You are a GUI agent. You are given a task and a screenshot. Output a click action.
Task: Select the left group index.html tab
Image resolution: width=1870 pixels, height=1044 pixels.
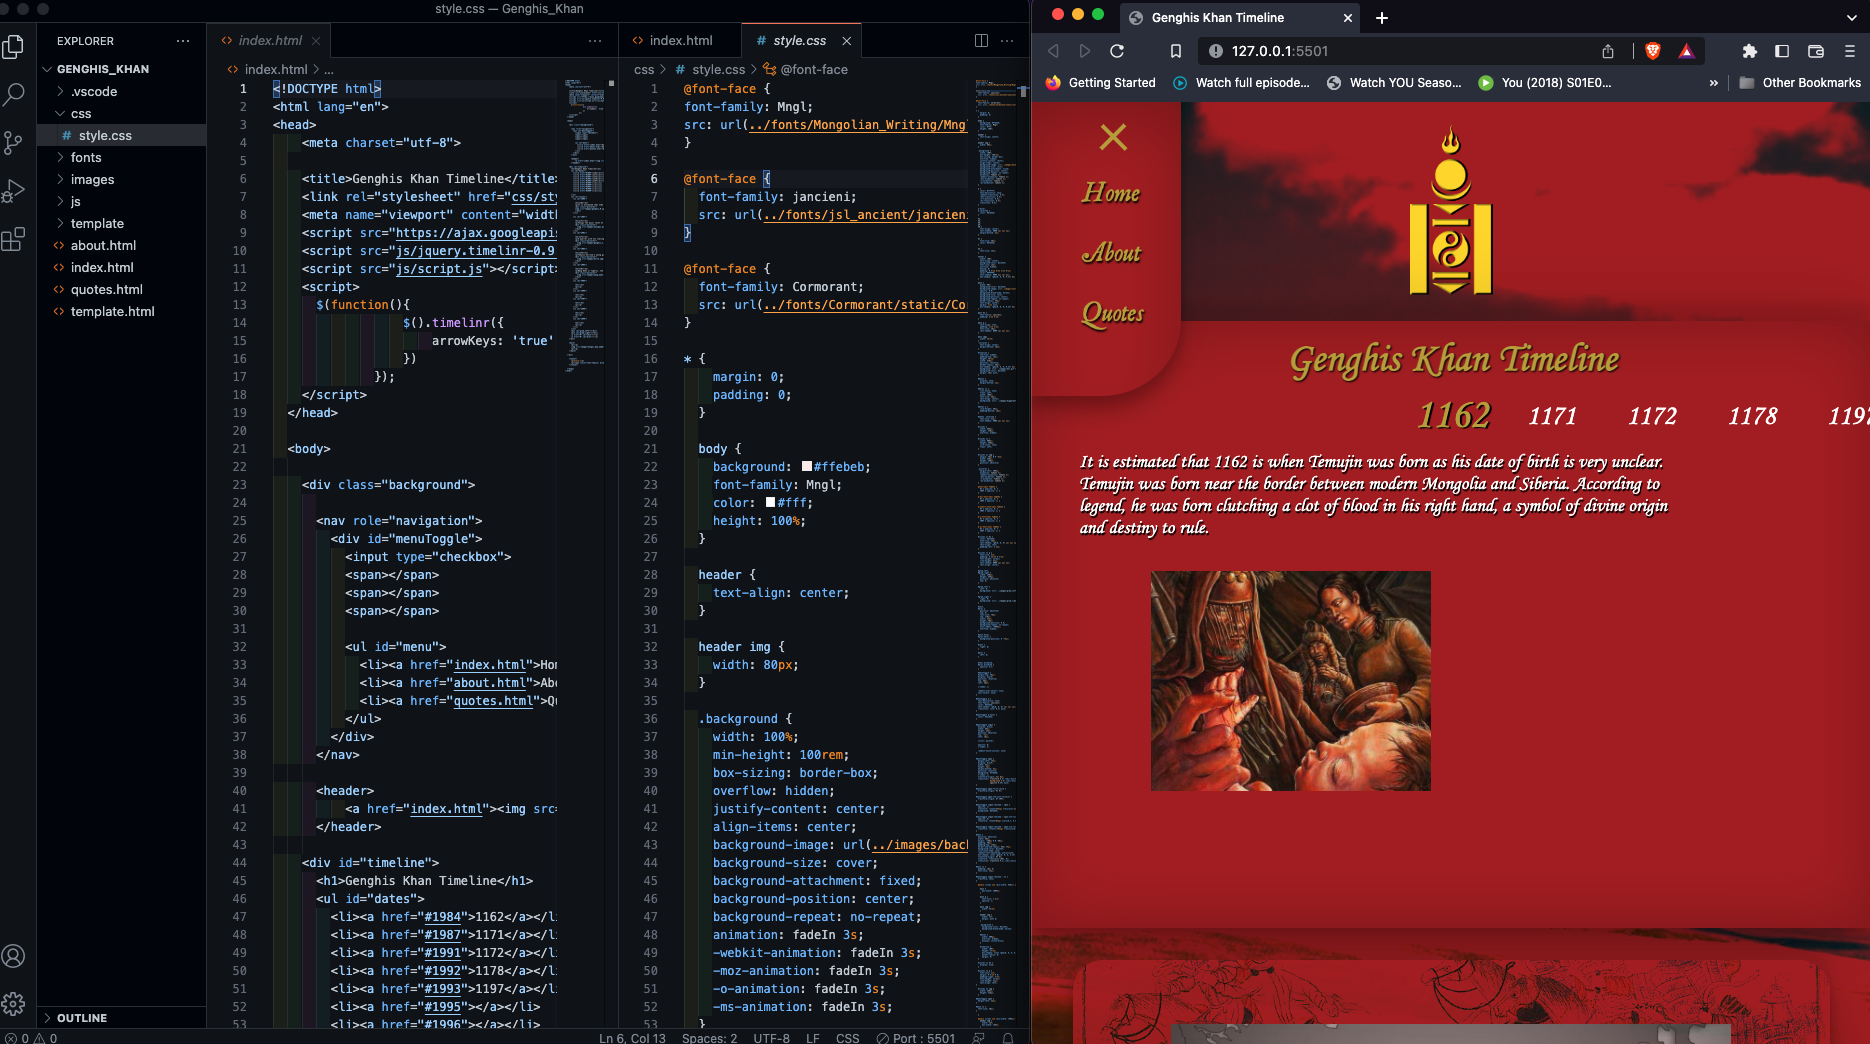270,41
